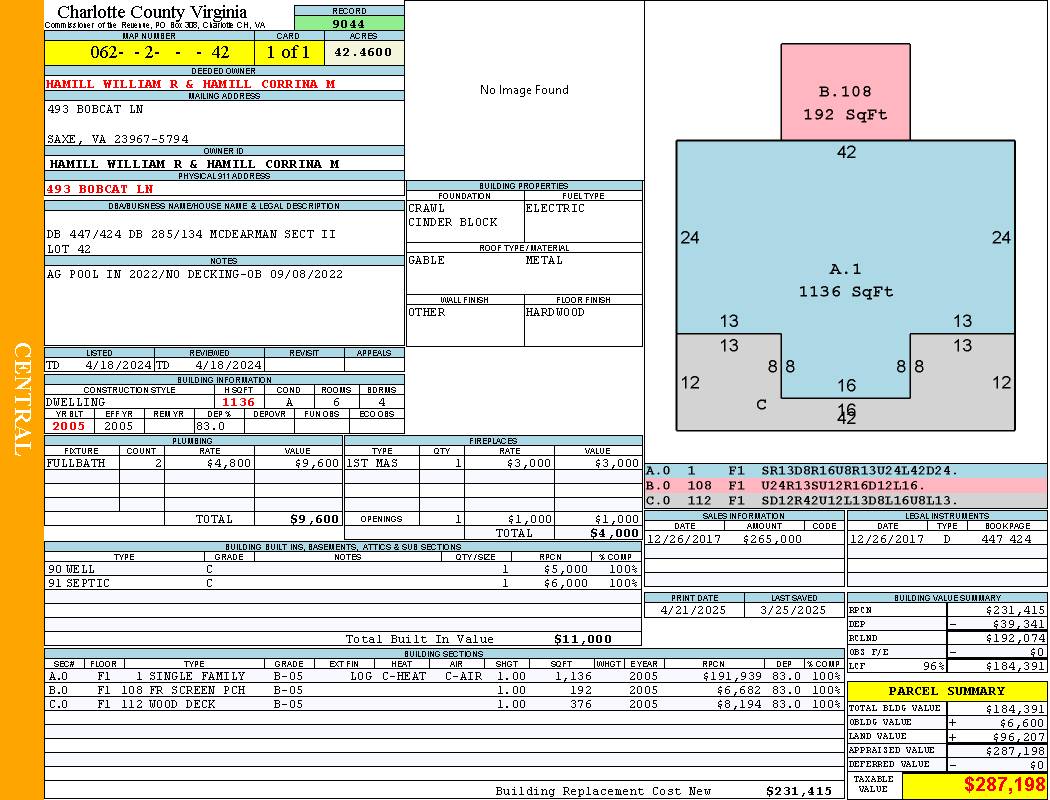Viewport: 1050px width, 800px height.
Task: Click the roof material METAL
Action: pos(544,260)
